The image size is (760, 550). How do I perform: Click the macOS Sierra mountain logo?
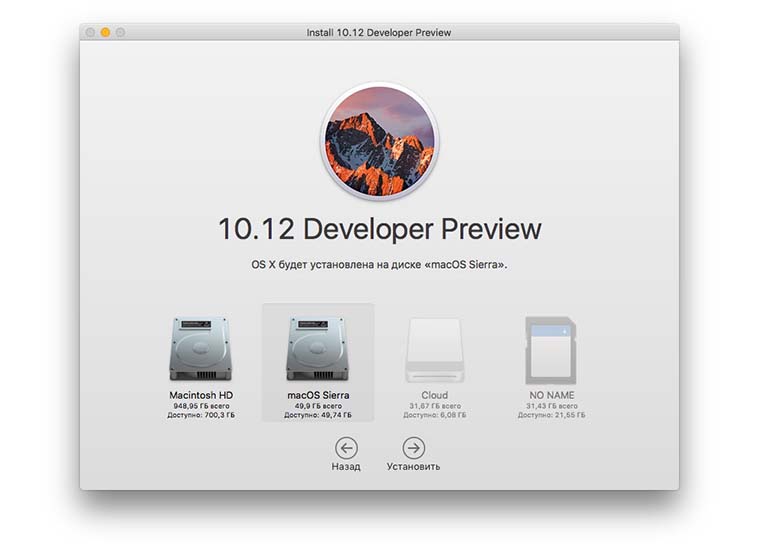pos(380,141)
